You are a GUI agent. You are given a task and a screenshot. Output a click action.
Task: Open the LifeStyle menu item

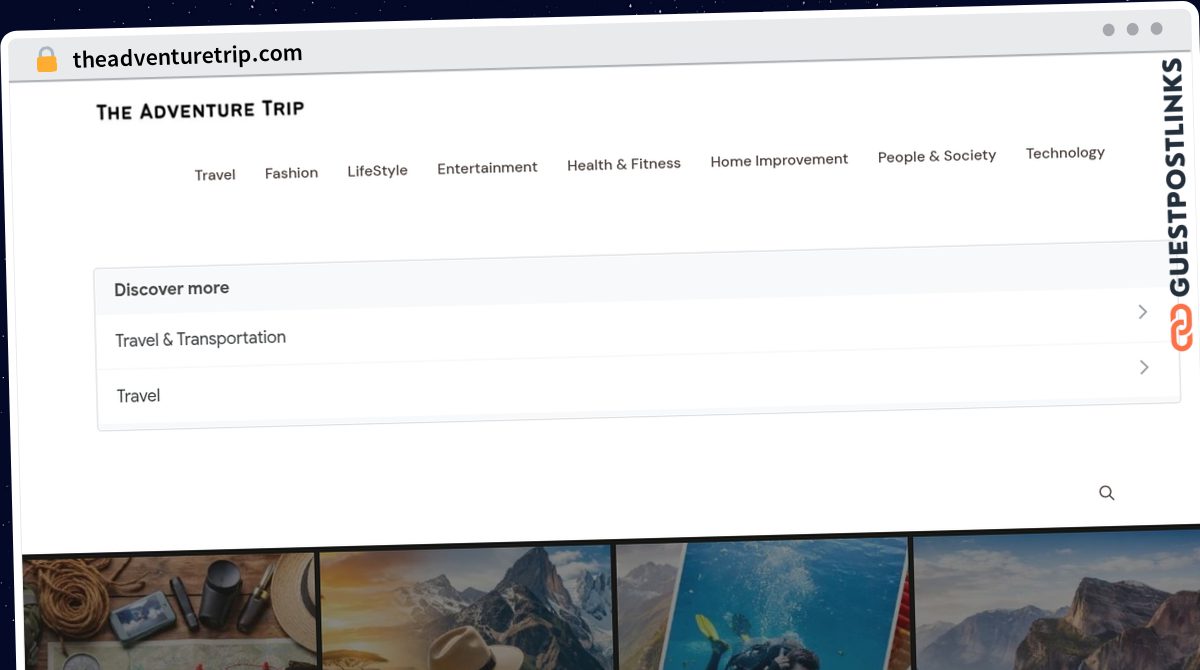click(377, 171)
